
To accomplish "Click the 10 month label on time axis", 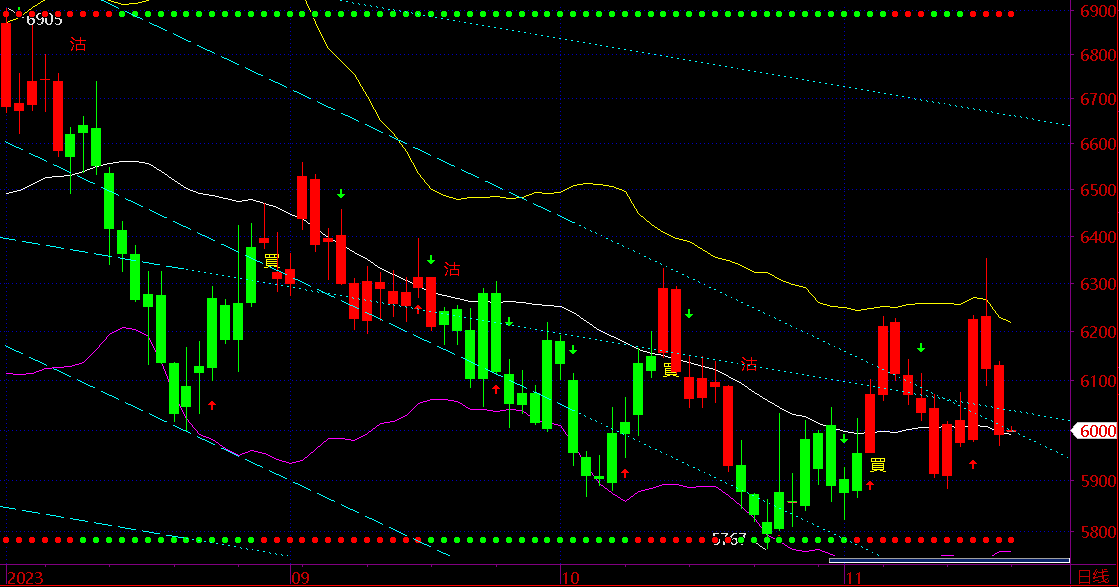I will pyautogui.click(x=569, y=578).
